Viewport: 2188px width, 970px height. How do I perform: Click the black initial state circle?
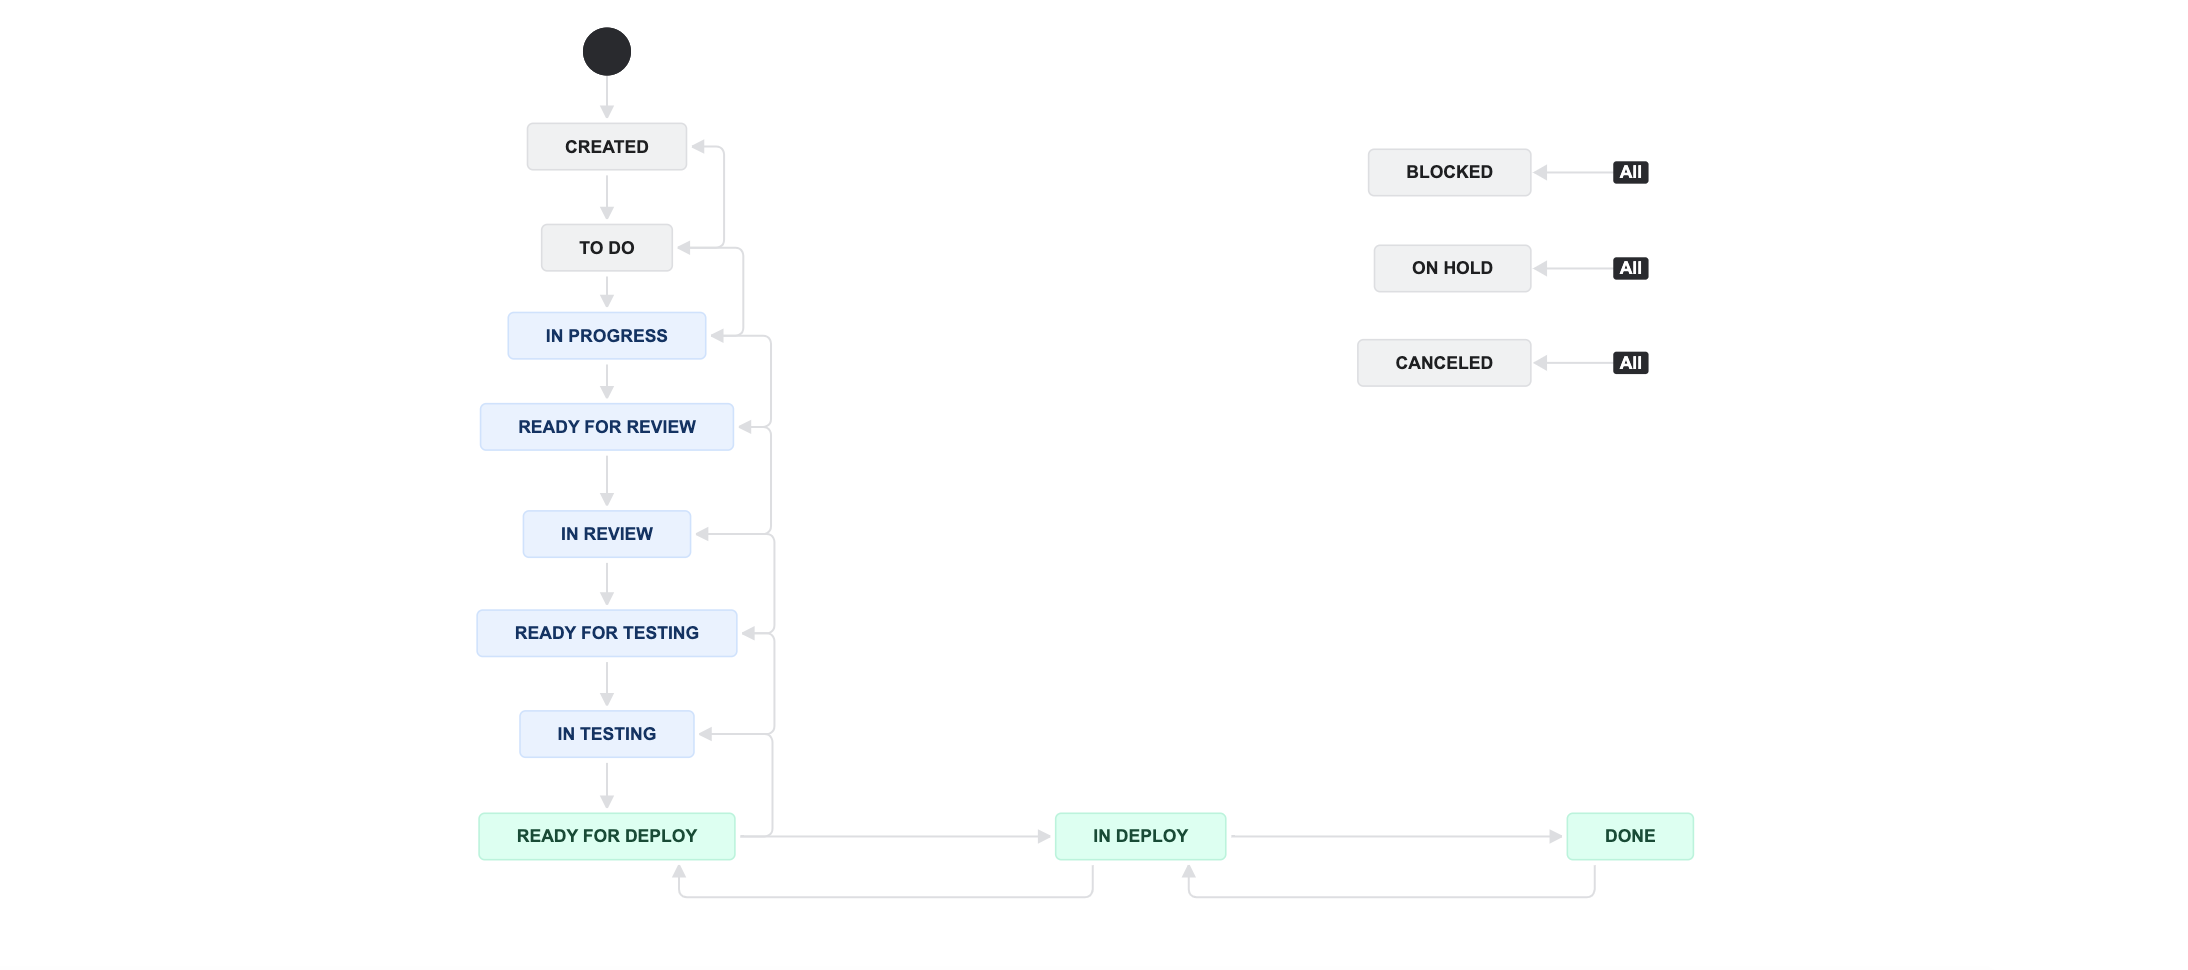pos(607,52)
